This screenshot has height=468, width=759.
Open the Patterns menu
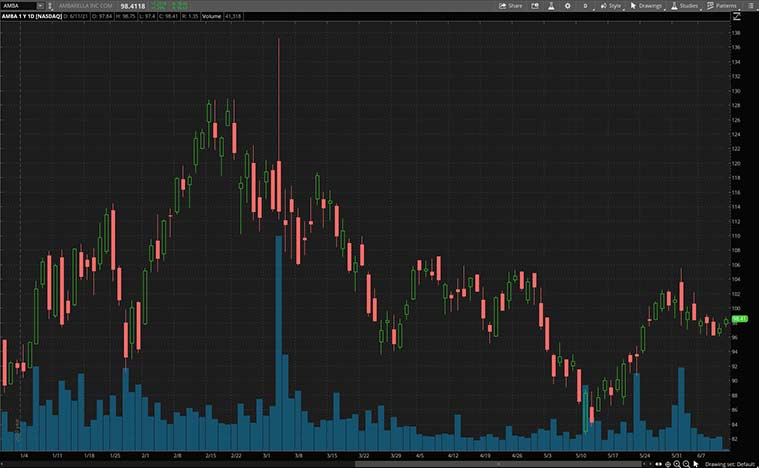723,5
